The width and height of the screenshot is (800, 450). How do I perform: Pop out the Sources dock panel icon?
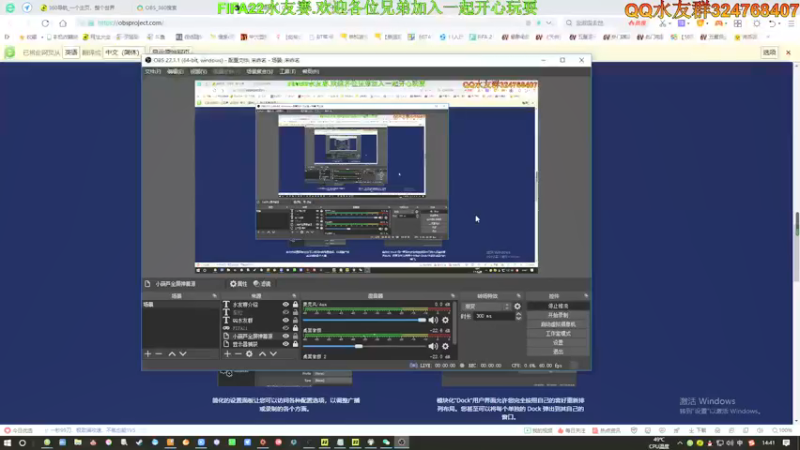pyautogui.click(x=294, y=296)
